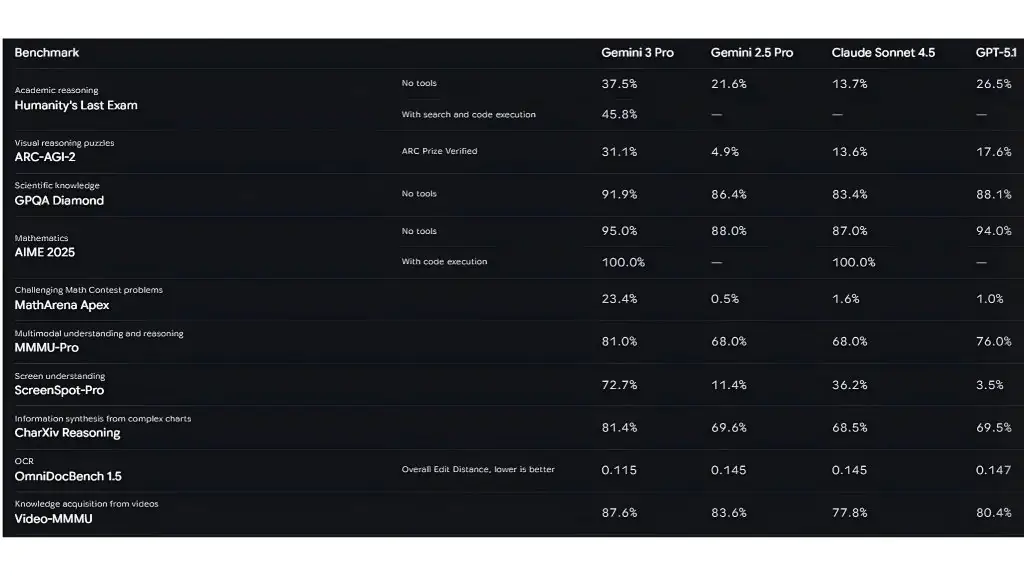Open the Humanity's Last Exam benchmark row
Screen dimensions: 1024x576
76,105
